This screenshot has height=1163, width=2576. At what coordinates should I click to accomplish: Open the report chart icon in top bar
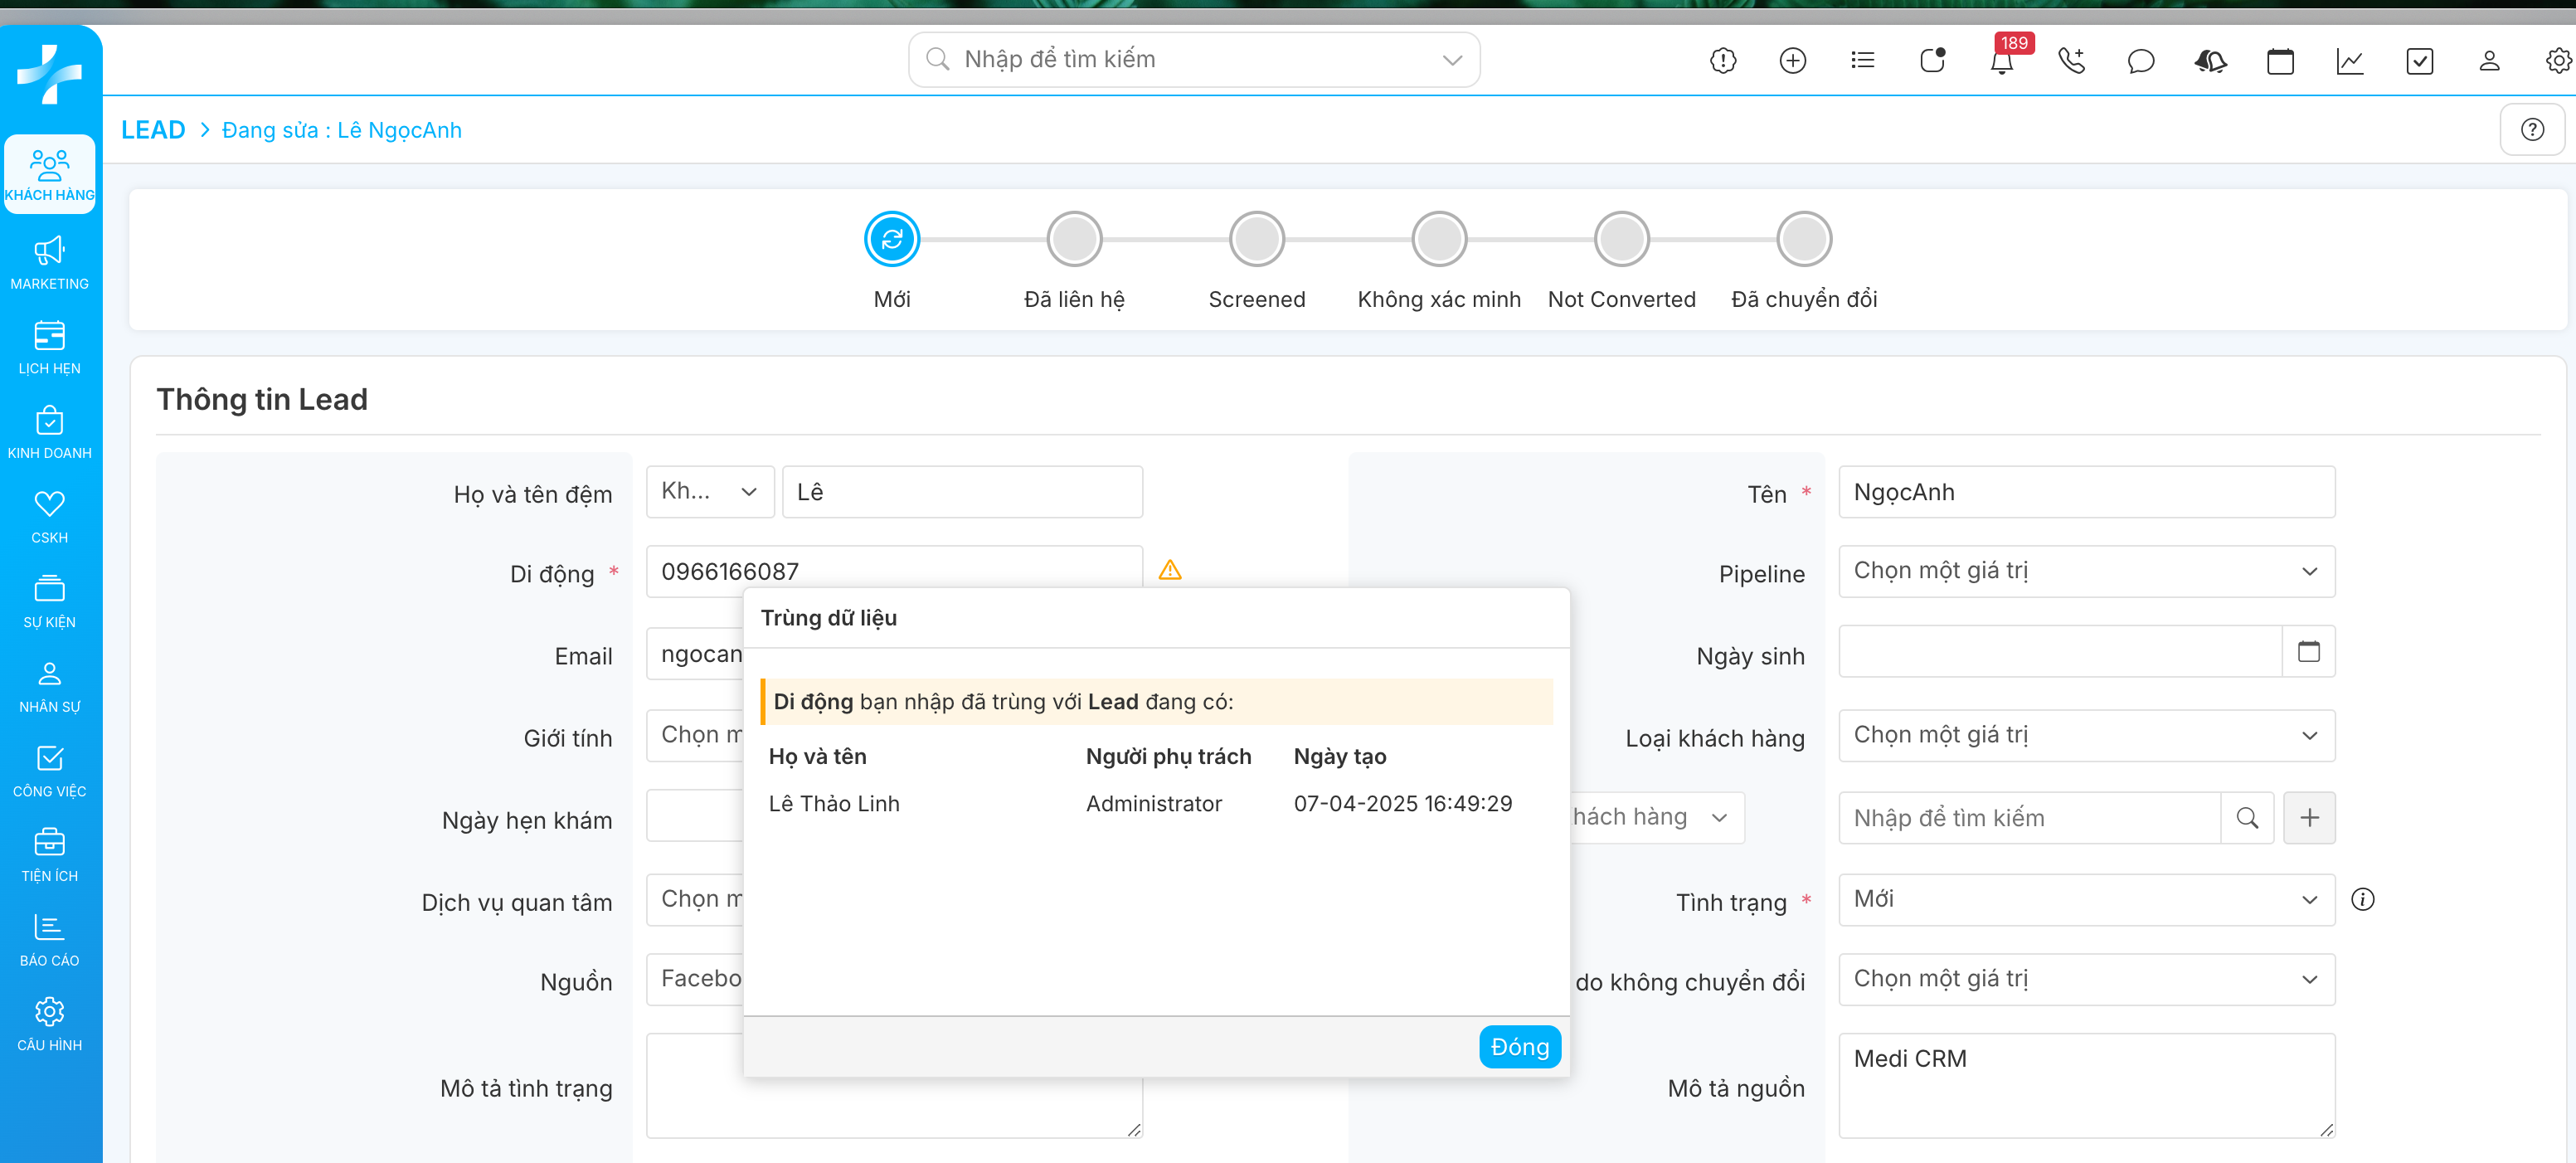2349,61
